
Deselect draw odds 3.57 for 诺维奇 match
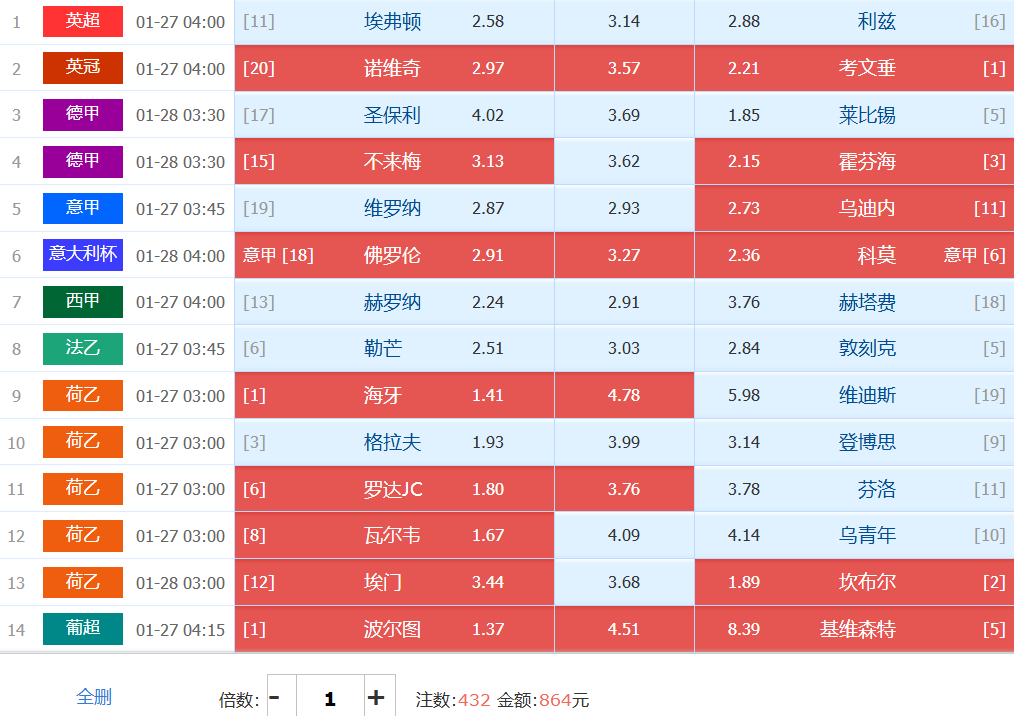(x=623, y=68)
